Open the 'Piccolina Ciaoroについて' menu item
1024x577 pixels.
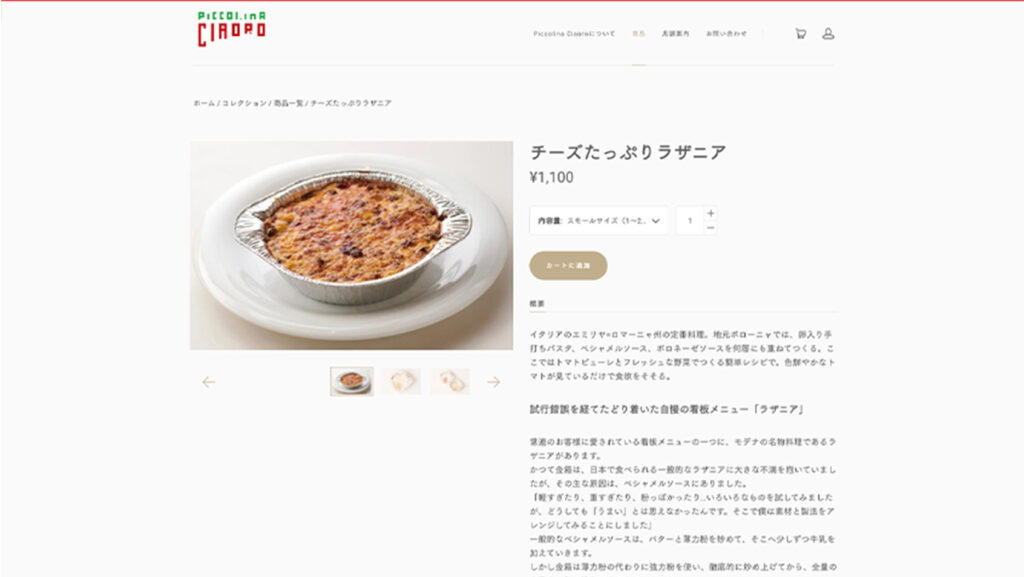pos(574,33)
